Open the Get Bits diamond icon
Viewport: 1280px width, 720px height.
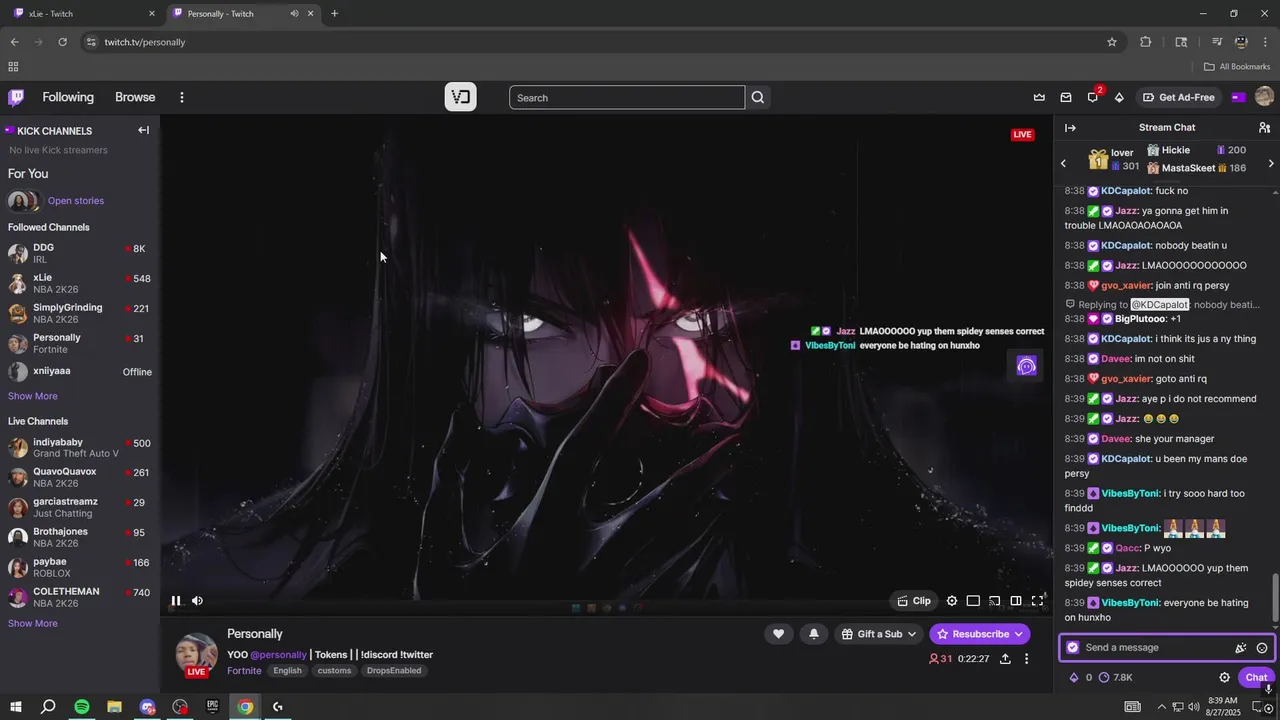pyautogui.click(x=1119, y=97)
